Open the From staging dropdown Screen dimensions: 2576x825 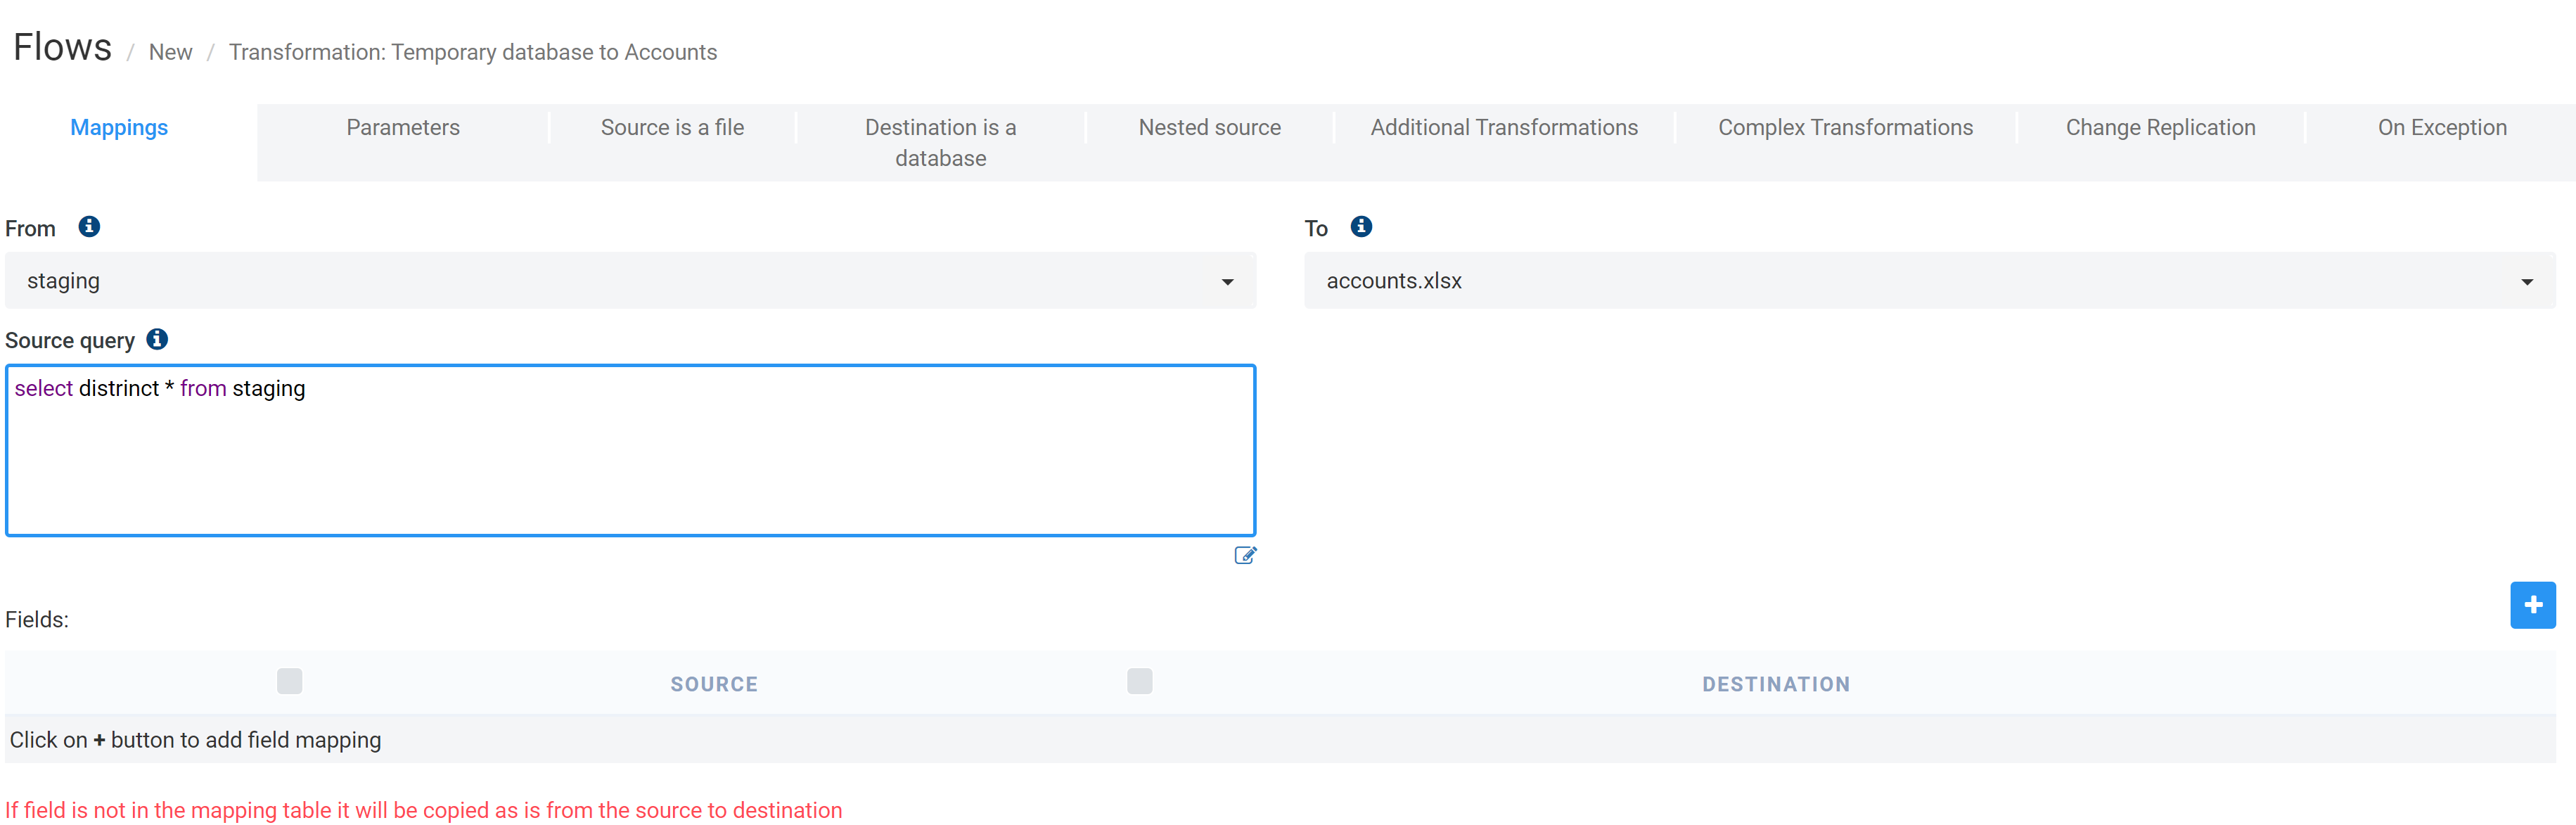[x=630, y=281]
